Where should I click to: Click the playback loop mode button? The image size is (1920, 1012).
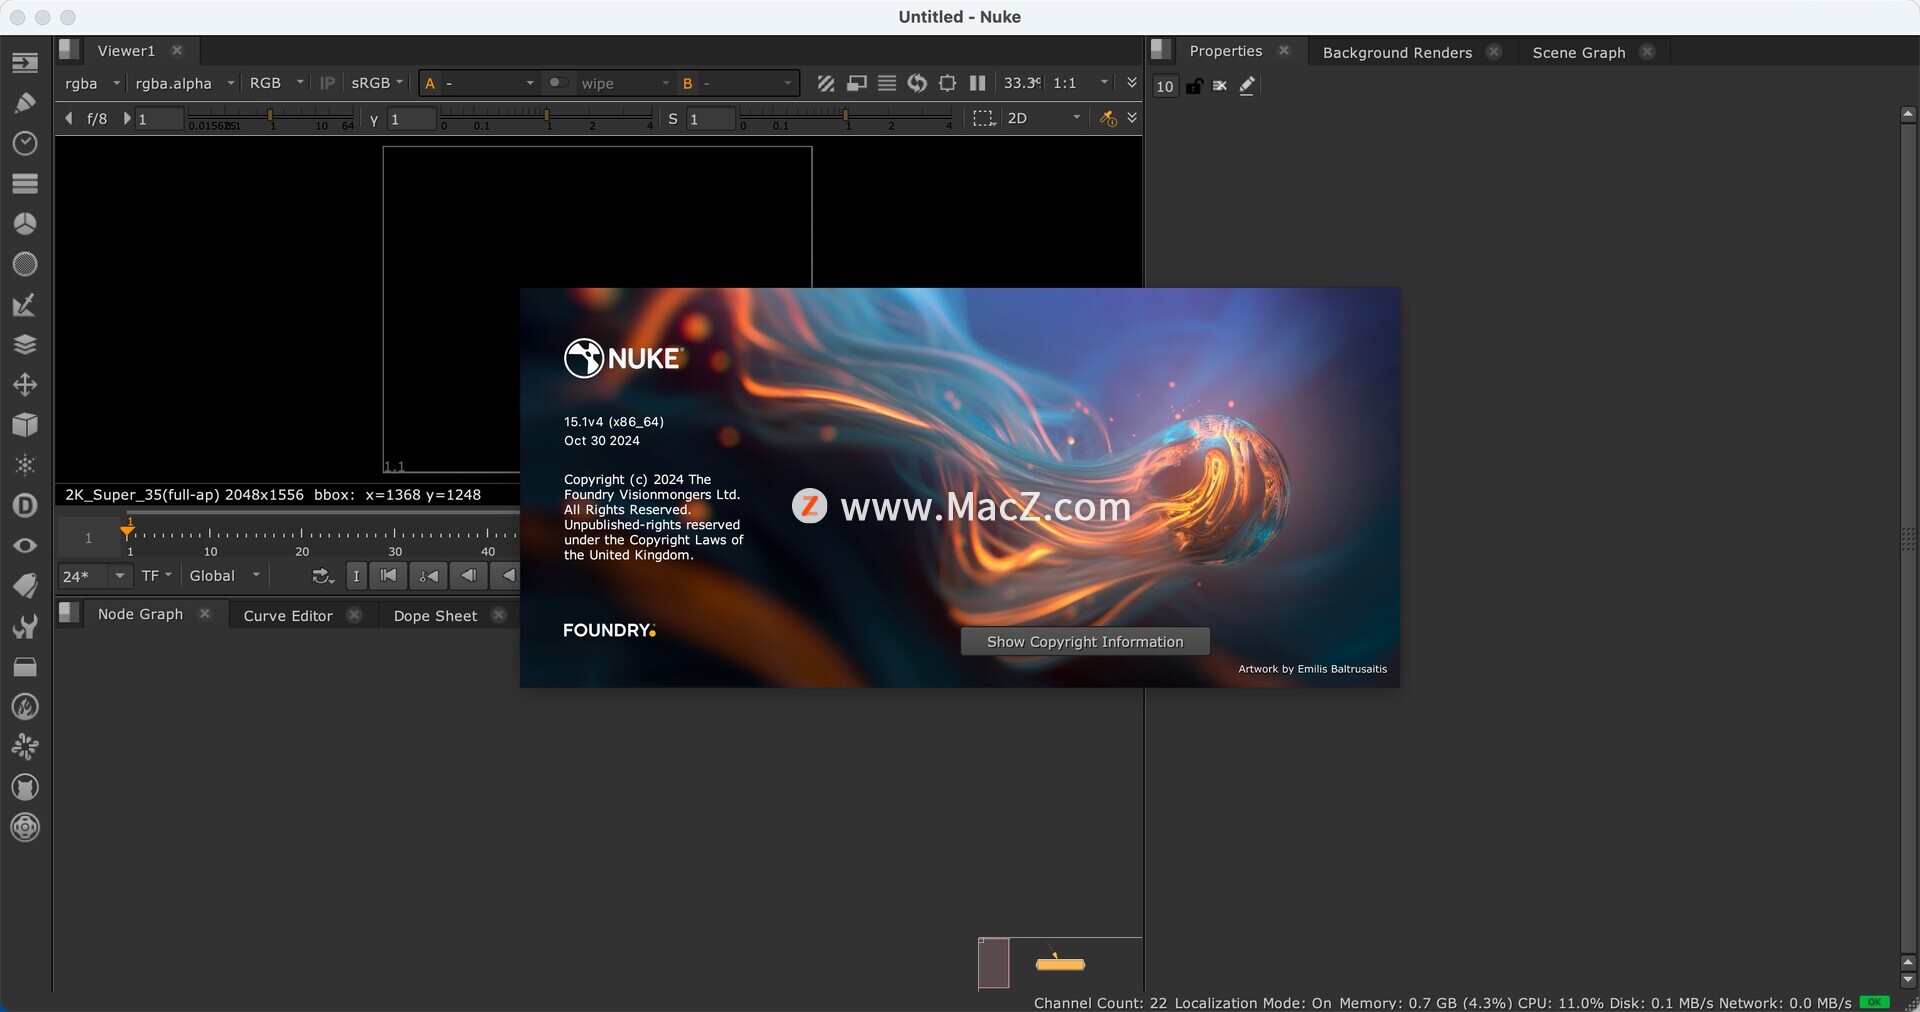click(322, 576)
